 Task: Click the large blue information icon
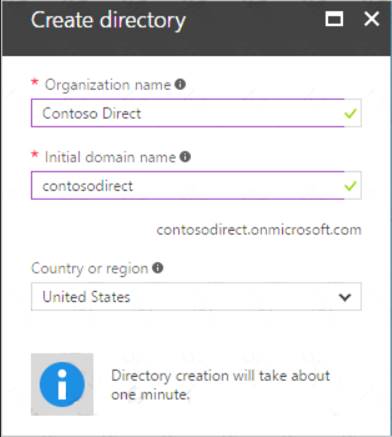tap(62, 384)
